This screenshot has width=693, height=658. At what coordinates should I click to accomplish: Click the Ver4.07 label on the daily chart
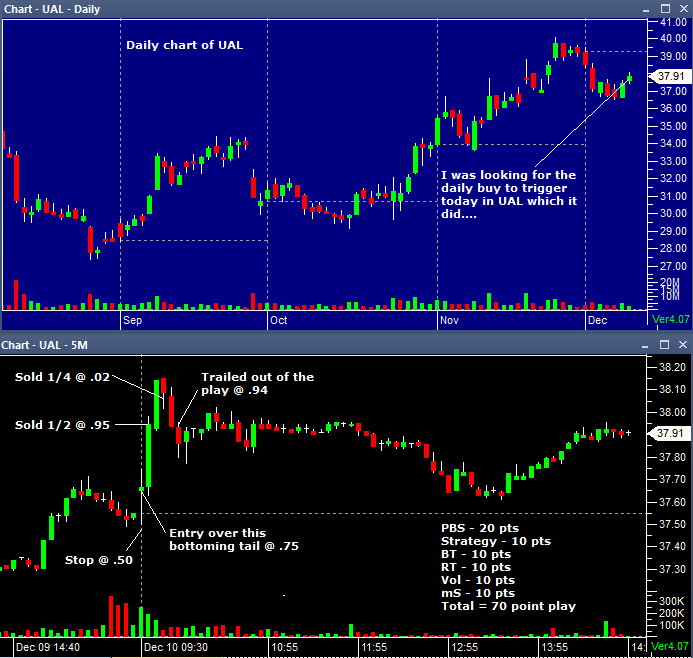[670, 319]
